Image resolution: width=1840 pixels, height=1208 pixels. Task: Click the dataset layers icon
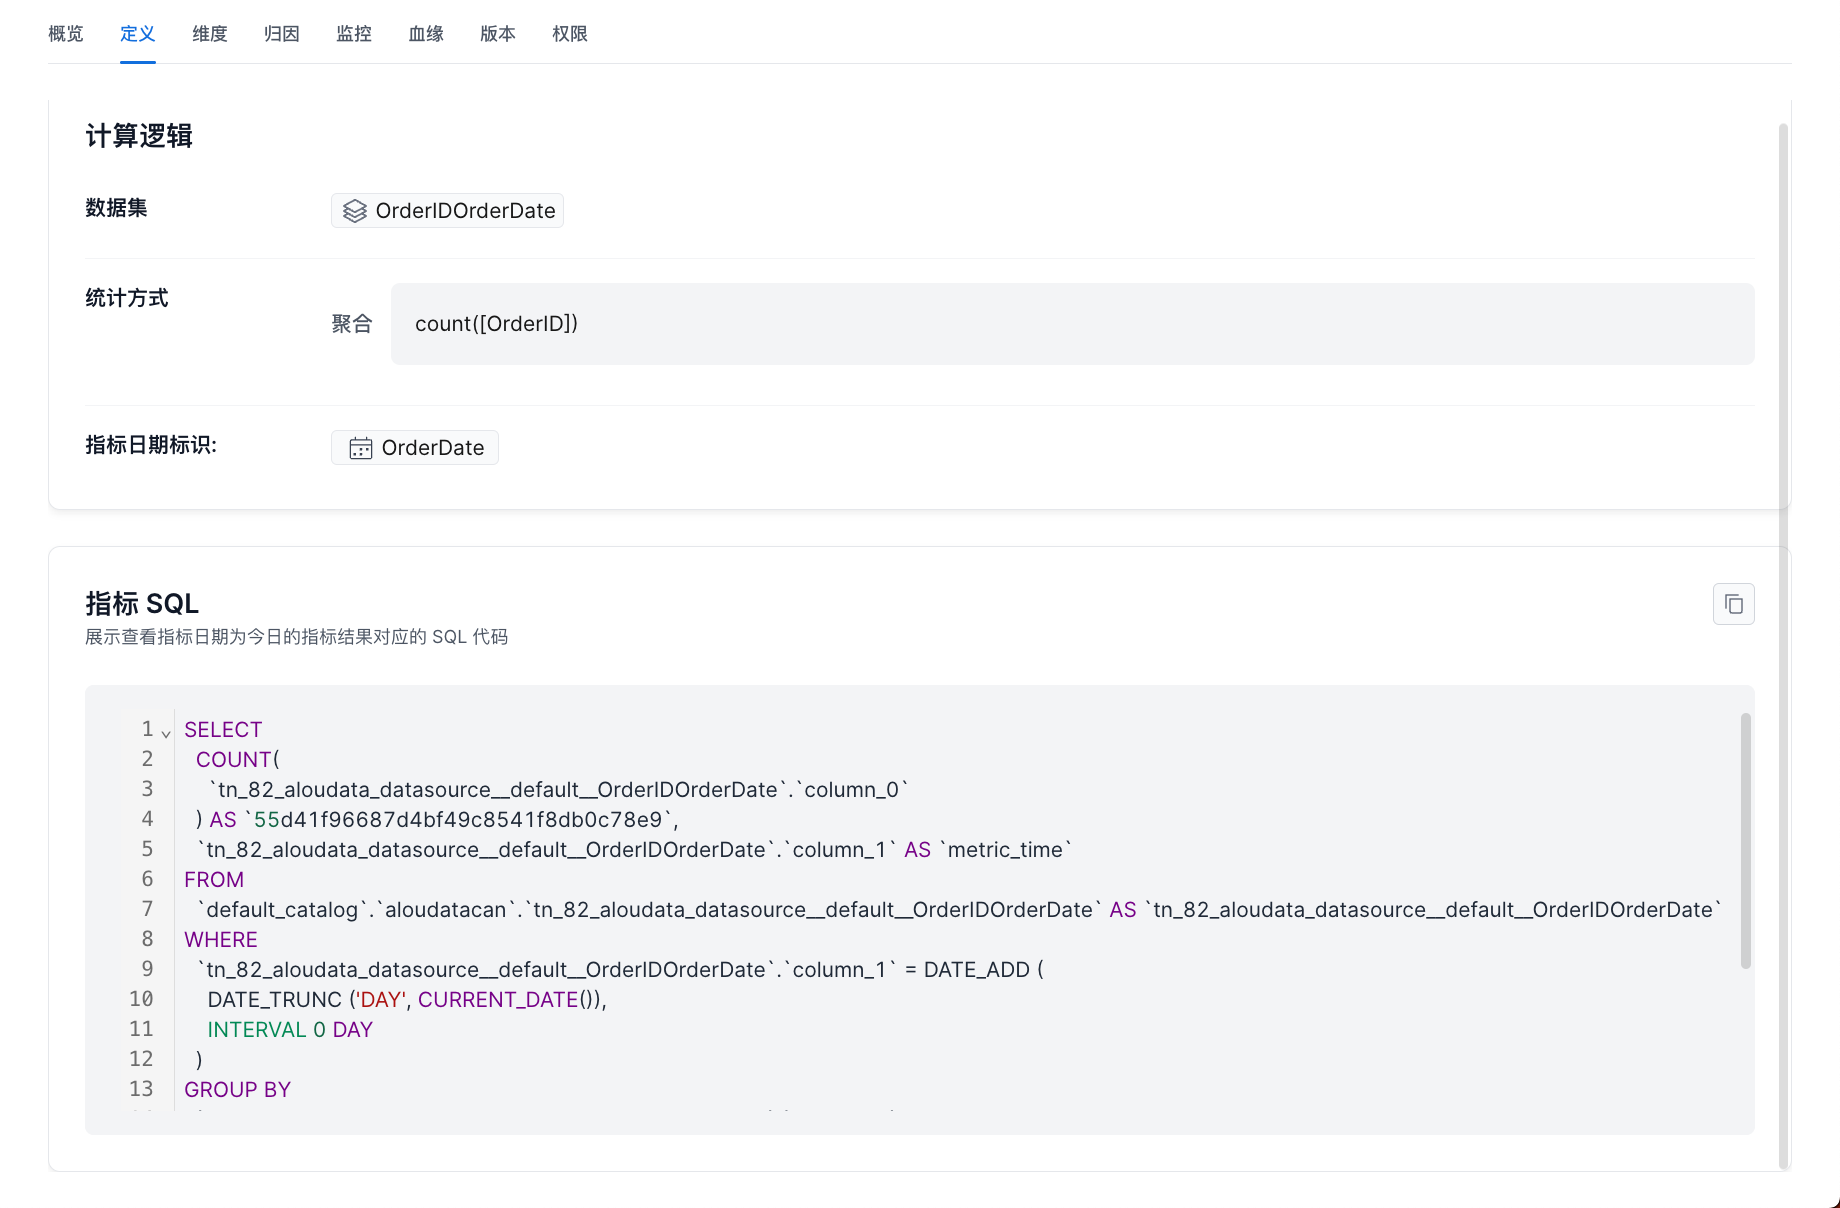(x=355, y=211)
